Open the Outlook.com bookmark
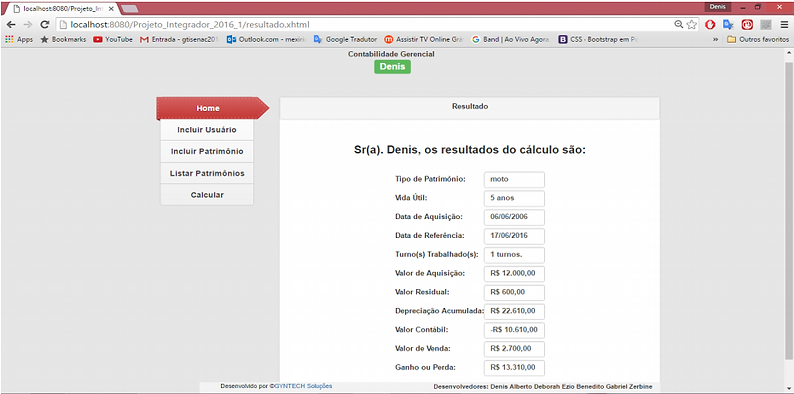The height and width of the screenshot is (394, 794). 266,39
